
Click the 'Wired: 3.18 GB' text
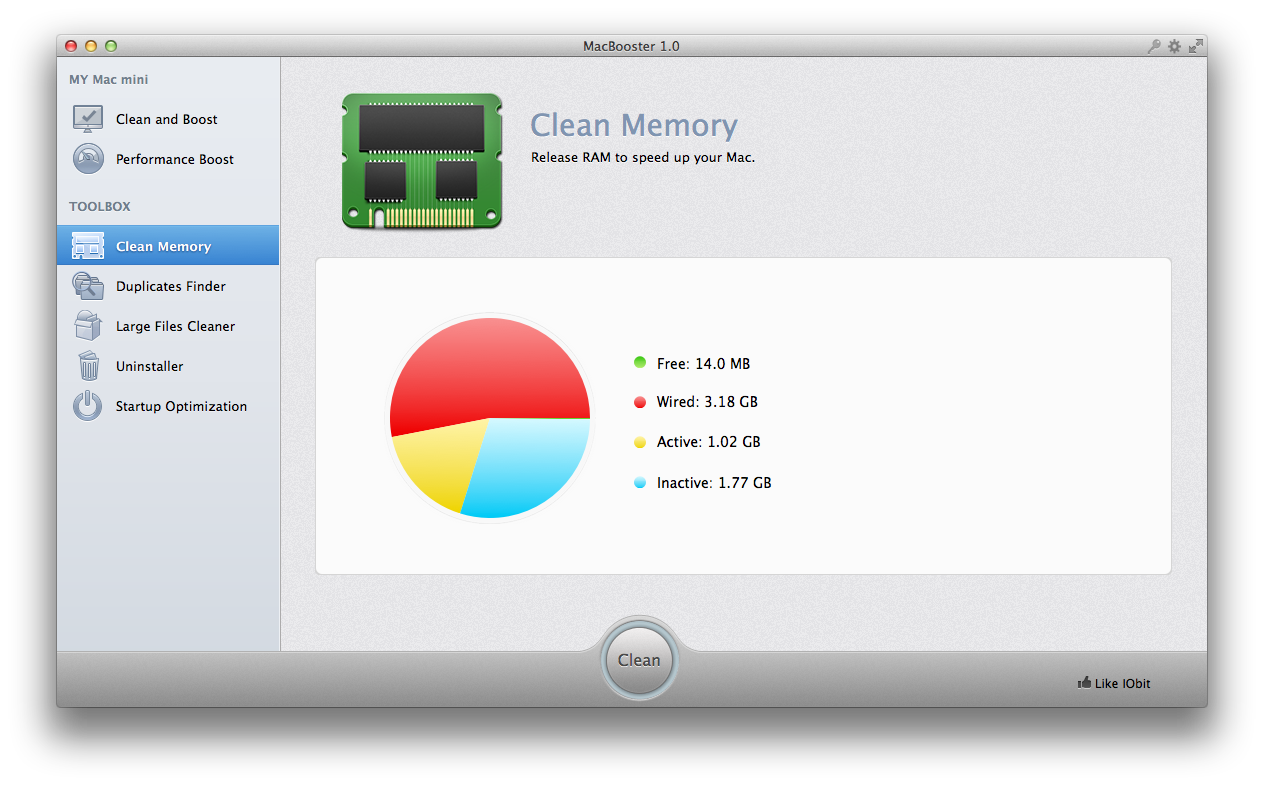coord(707,402)
